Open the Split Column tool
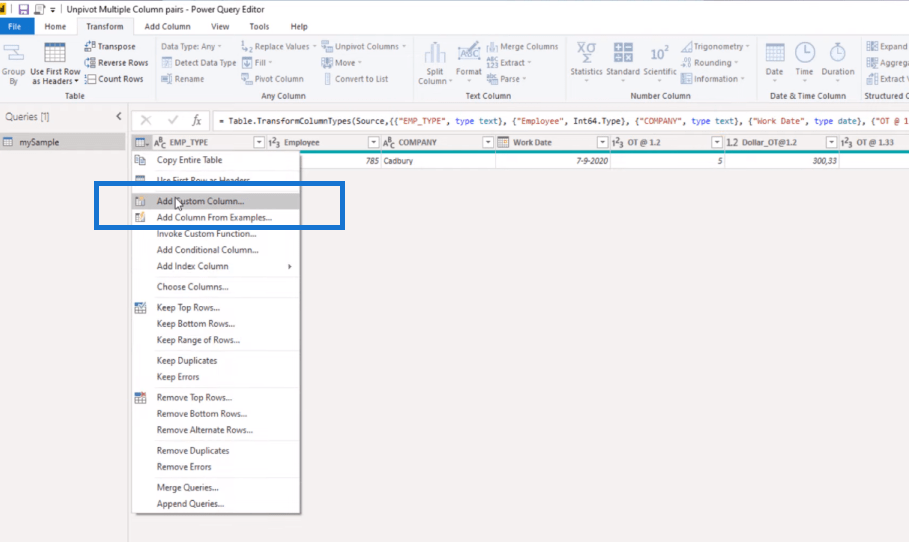 (x=434, y=63)
